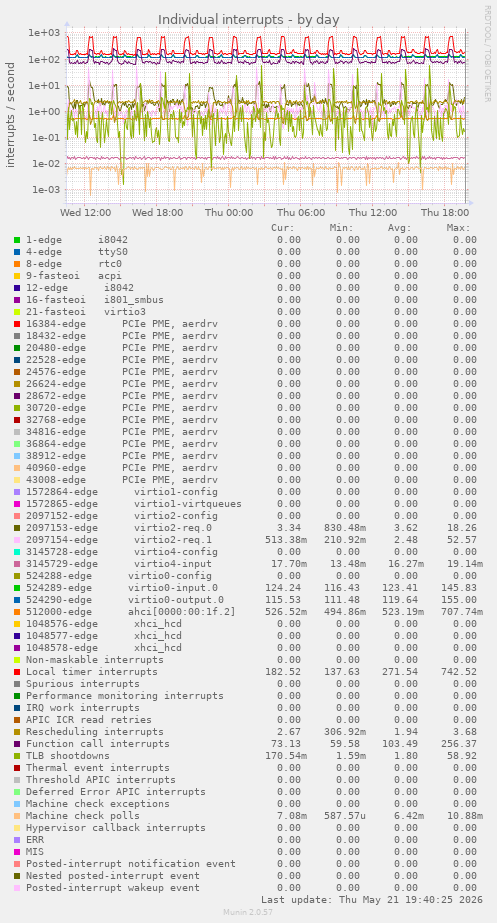
Task: Click the Thu 00:00 time axis label
Action: (x=229, y=213)
